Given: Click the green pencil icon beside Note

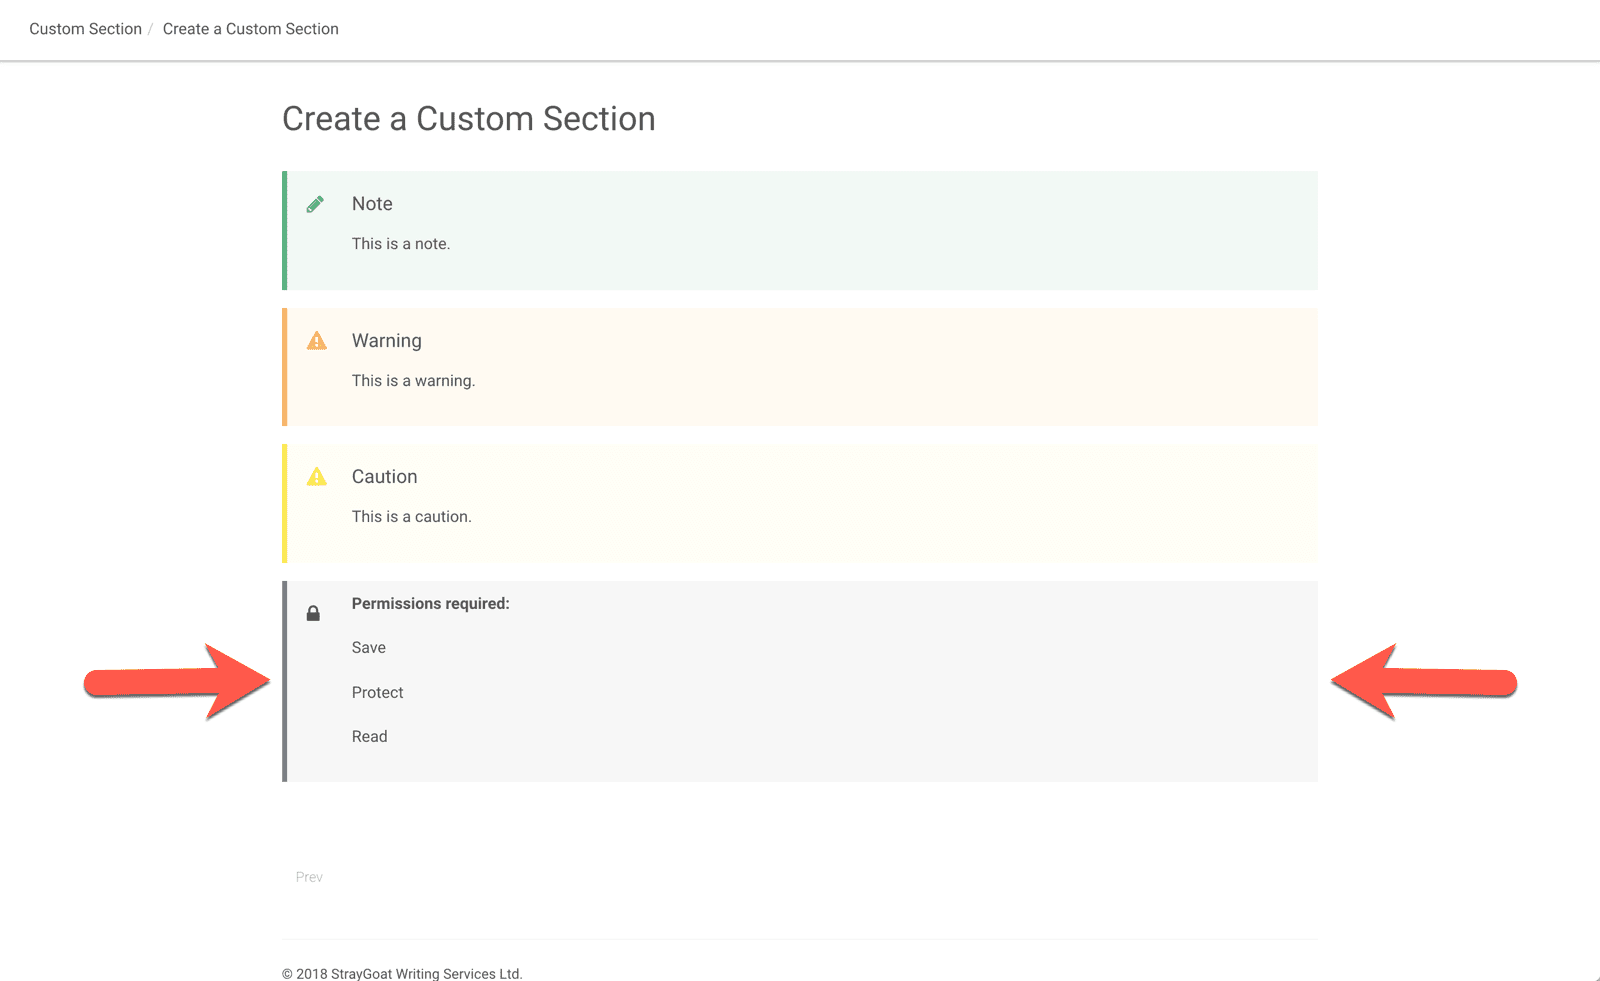Looking at the screenshot, I should 316,203.
